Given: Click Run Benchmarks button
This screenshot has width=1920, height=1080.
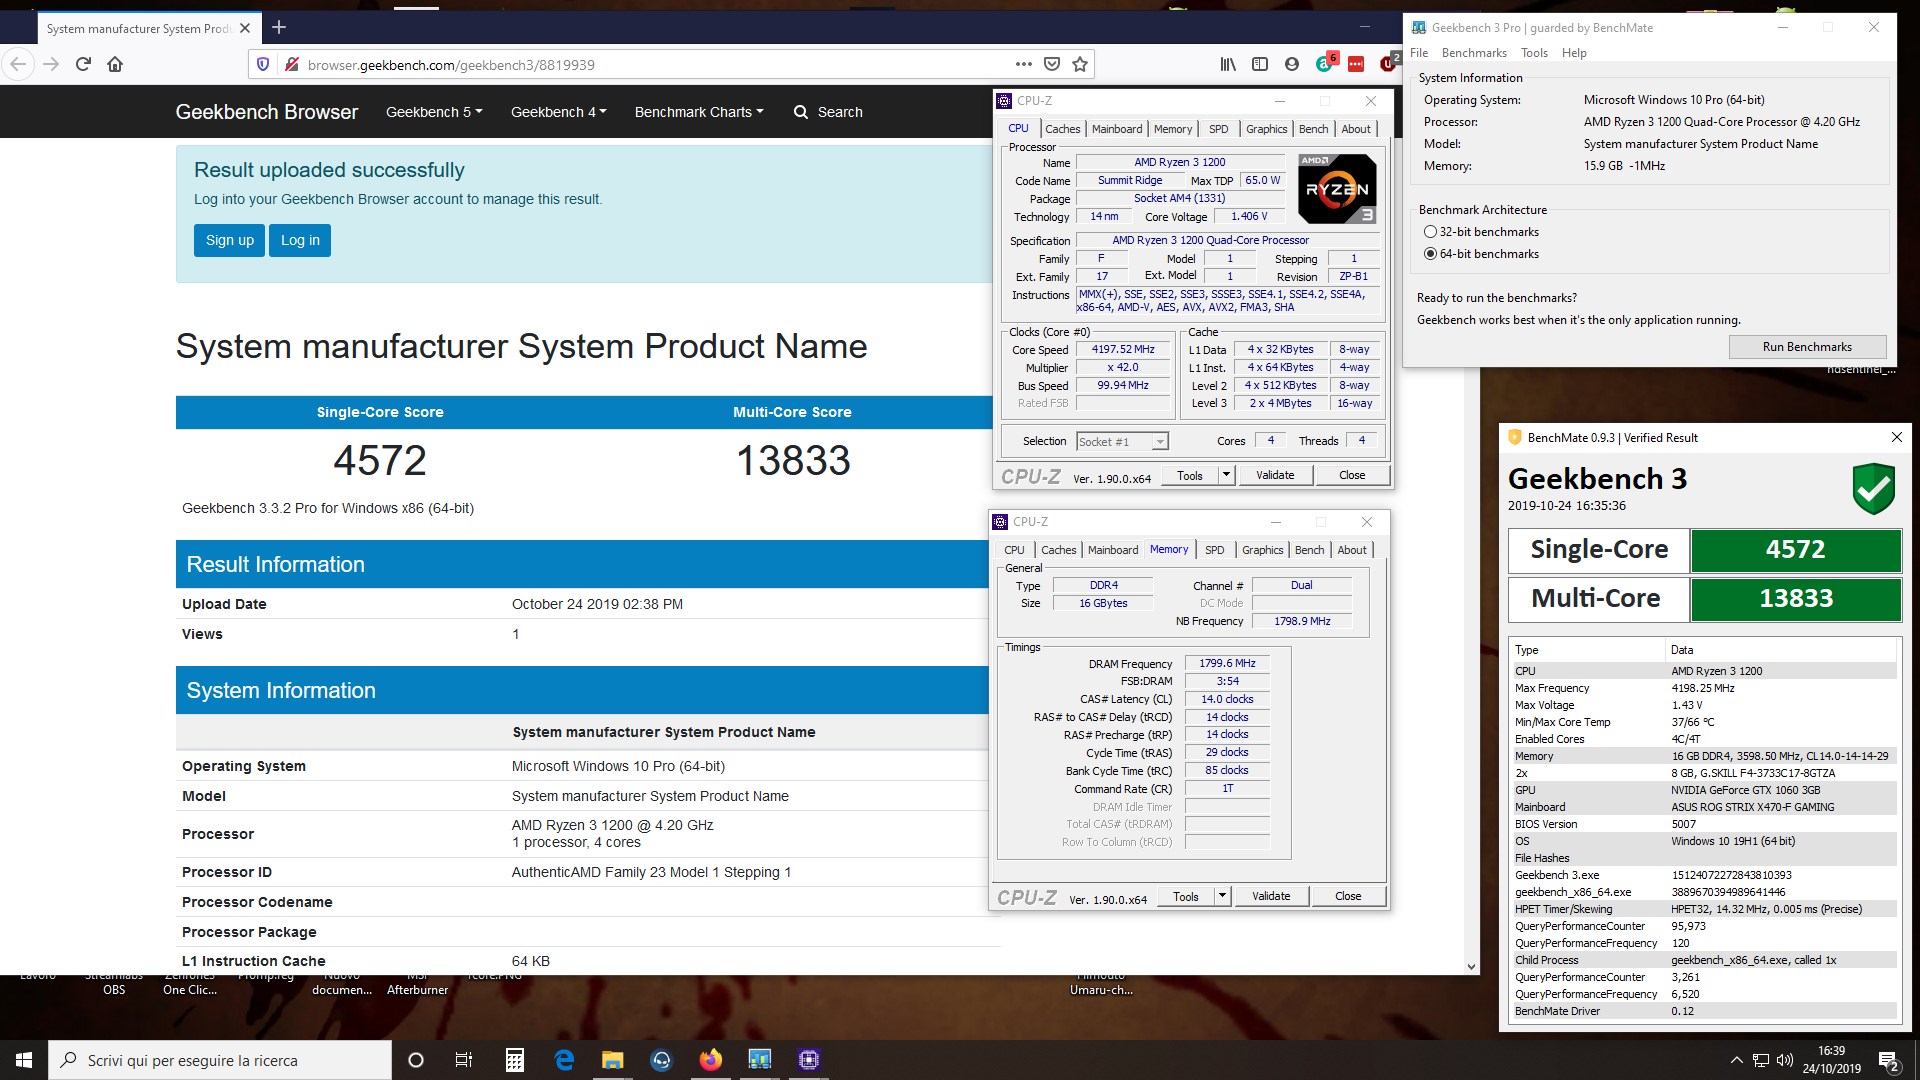Looking at the screenshot, I should pos(1807,347).
